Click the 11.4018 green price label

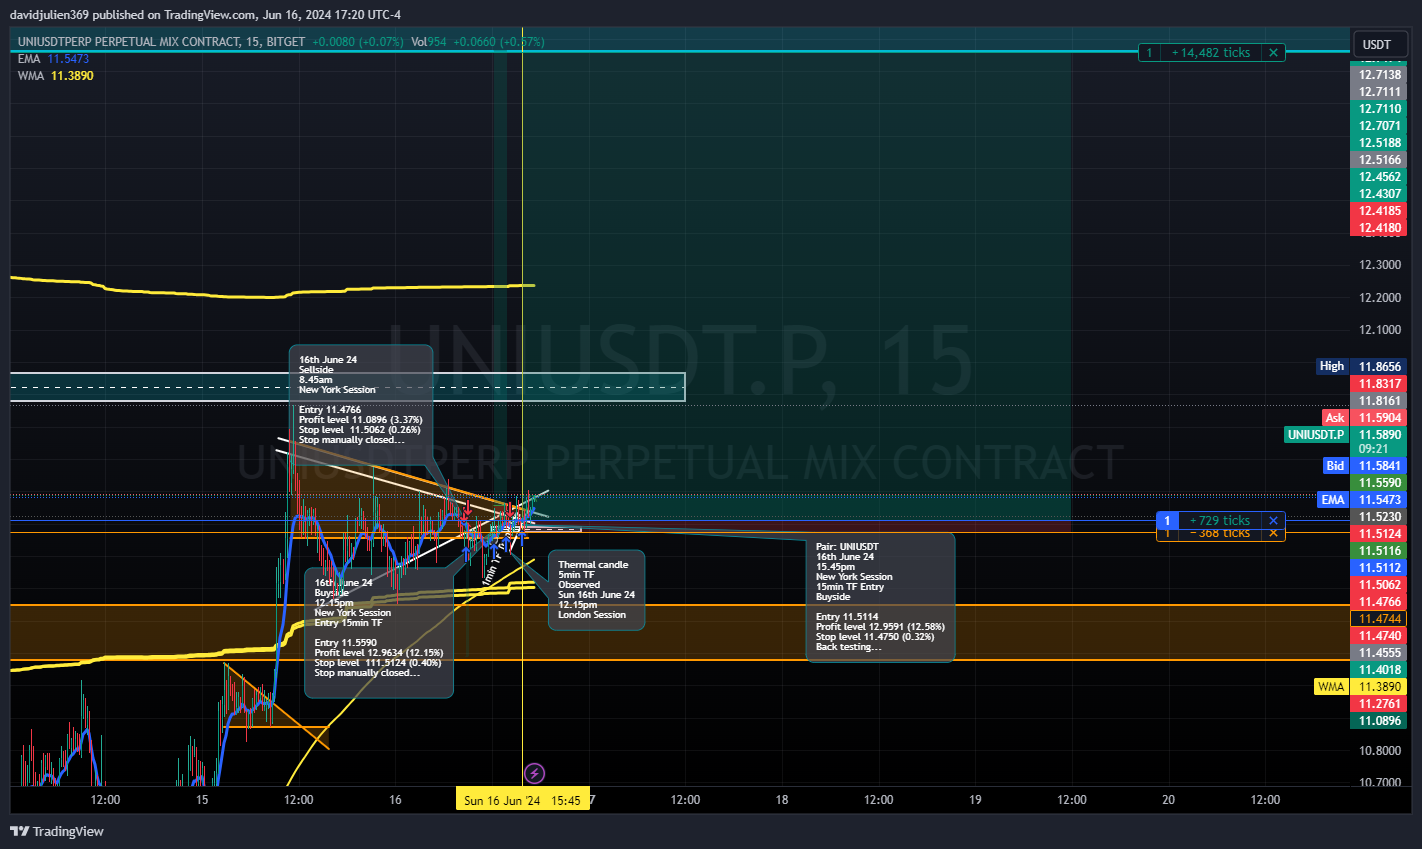[x=1380, y=669]
